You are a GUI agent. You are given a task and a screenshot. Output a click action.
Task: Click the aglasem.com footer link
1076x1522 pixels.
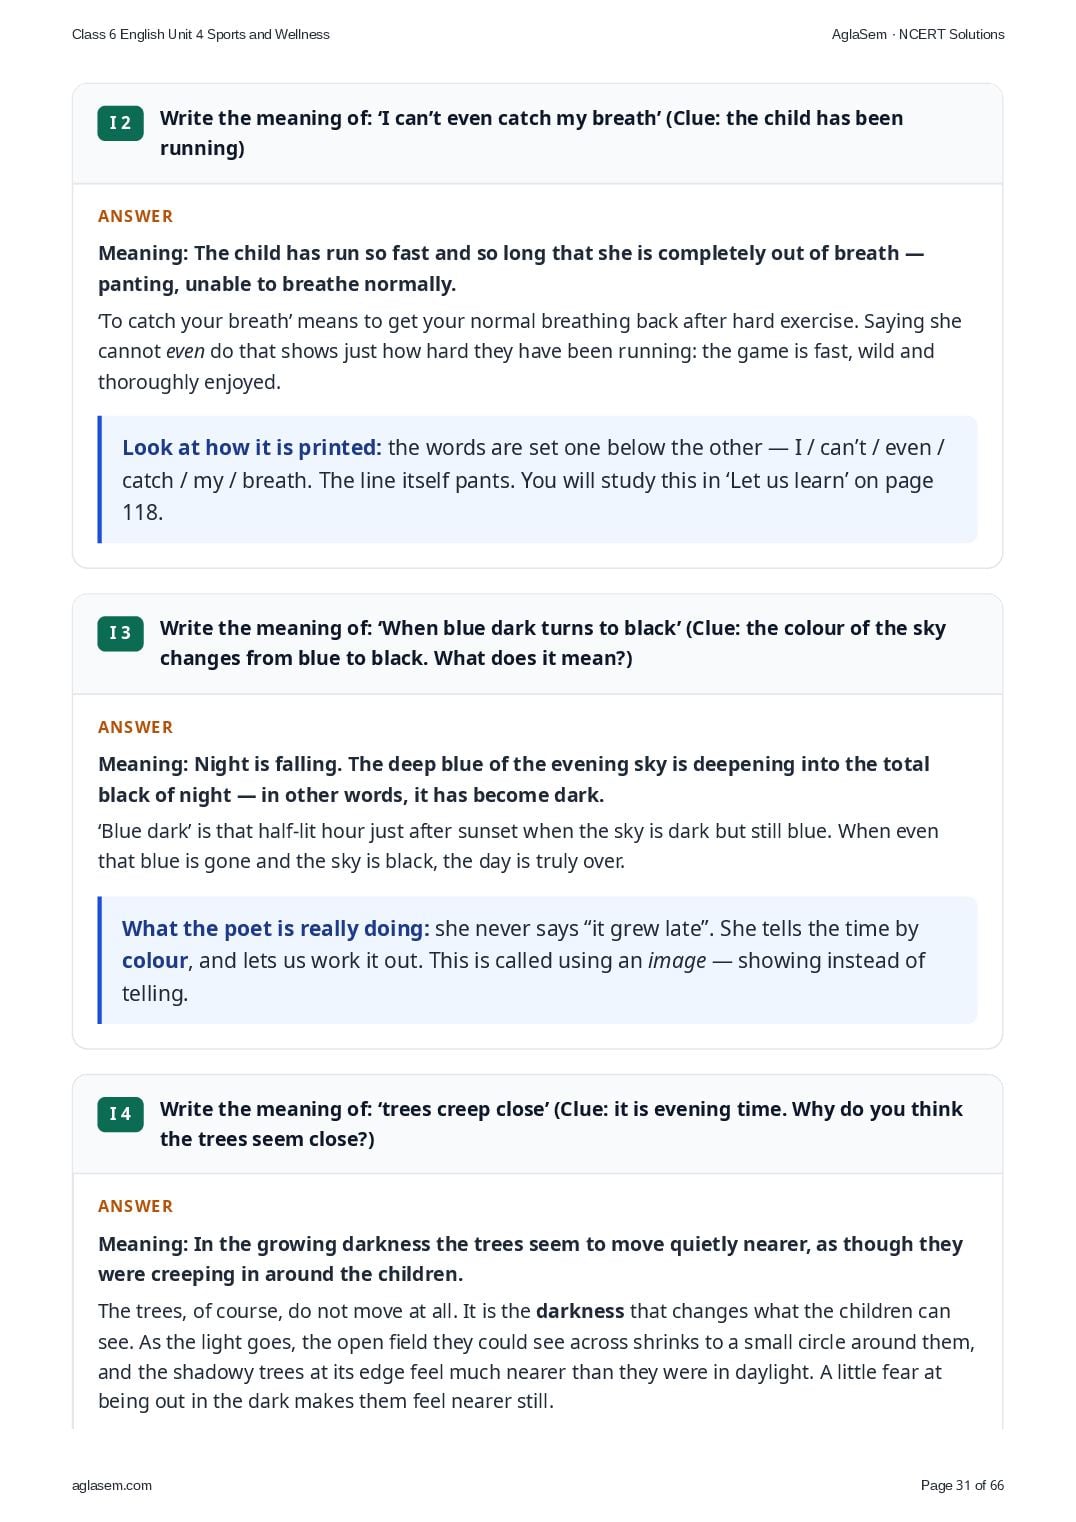pos(112,1485)
